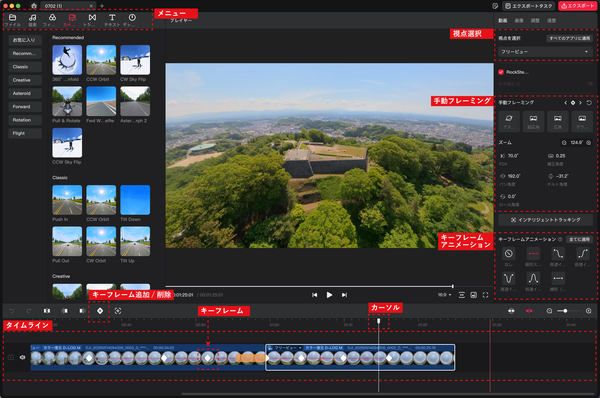Choose the second framing preset (ultra-wide)
Viewport: 600px width, 398px height.
pyautogui.click(x=533, y=122)
